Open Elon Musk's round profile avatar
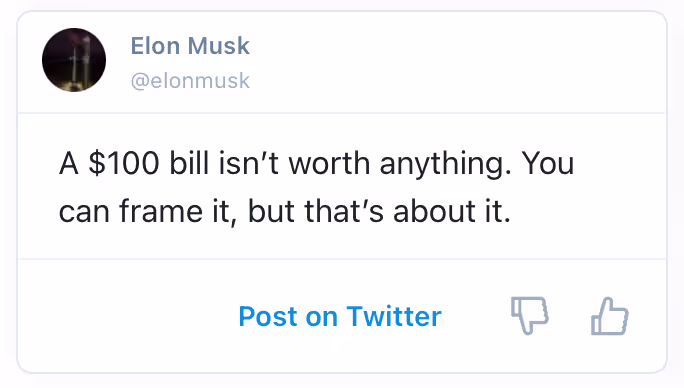 (x=74, y=60)
